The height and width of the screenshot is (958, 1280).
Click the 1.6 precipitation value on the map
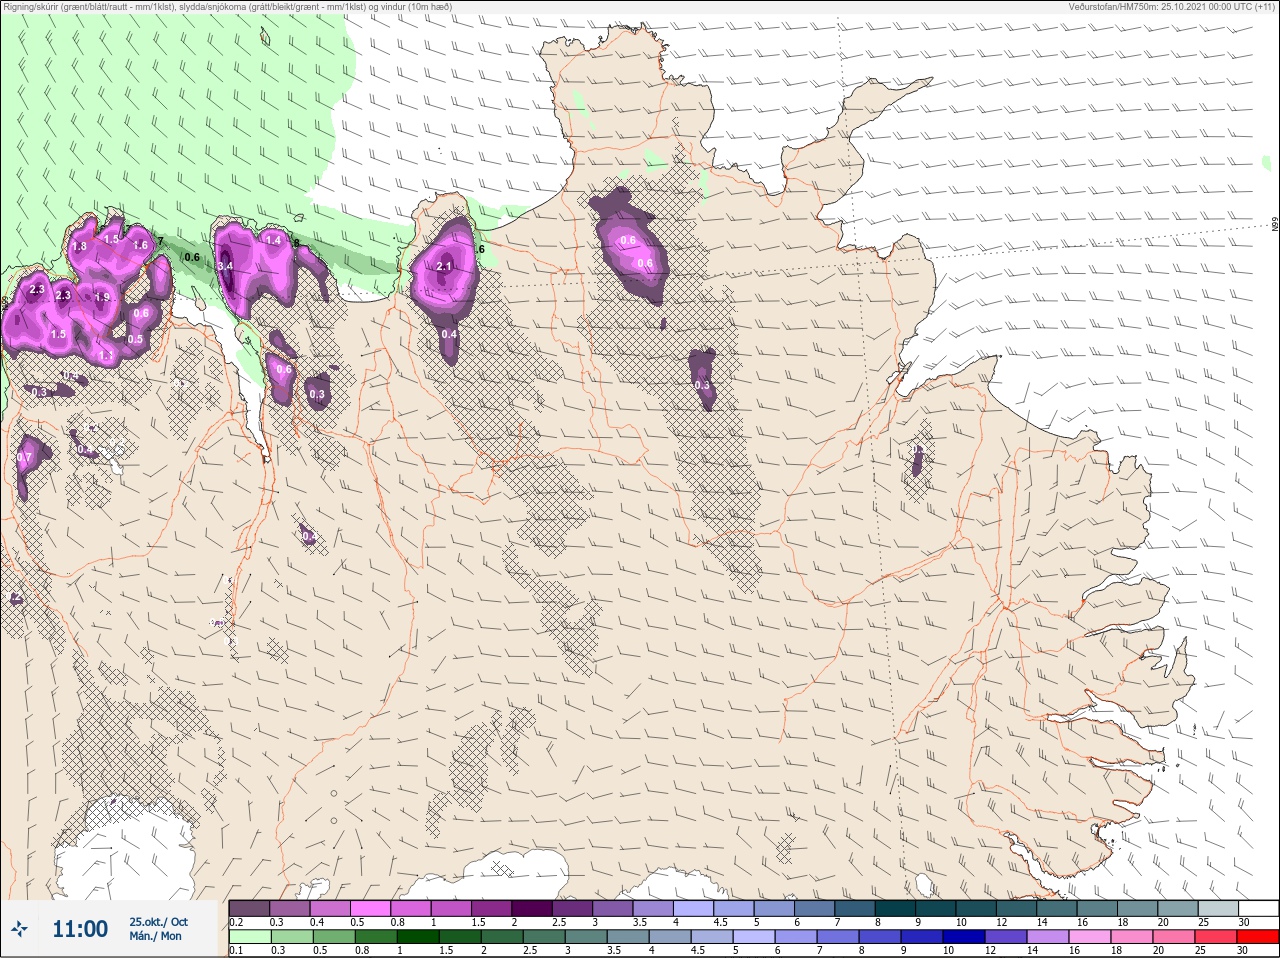[x=140, y=245]
